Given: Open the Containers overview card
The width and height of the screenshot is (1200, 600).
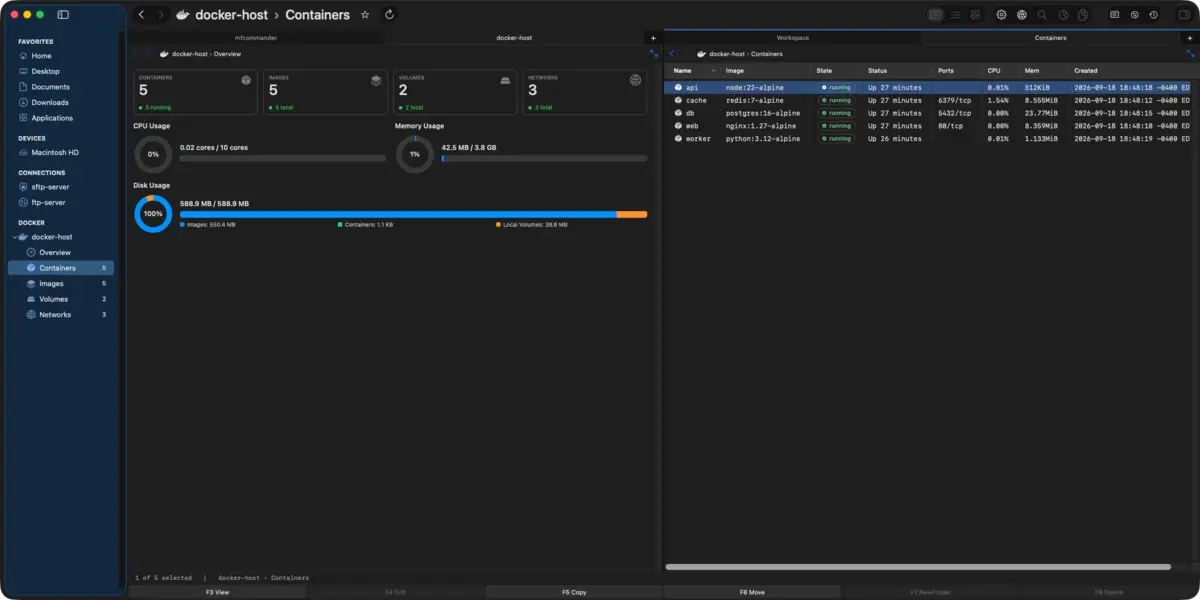Looking at the screenshot, I should pyautogui.click(x=195, y=92).
